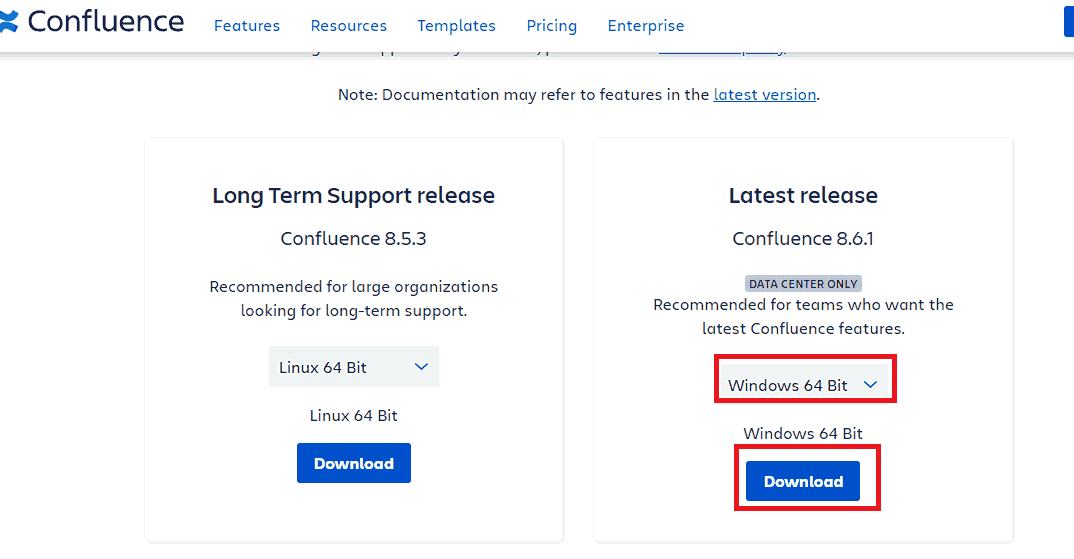This screenshot has width=1074, height=559.
Task: Click the Latest release heading
Action: tap(803, 196)
